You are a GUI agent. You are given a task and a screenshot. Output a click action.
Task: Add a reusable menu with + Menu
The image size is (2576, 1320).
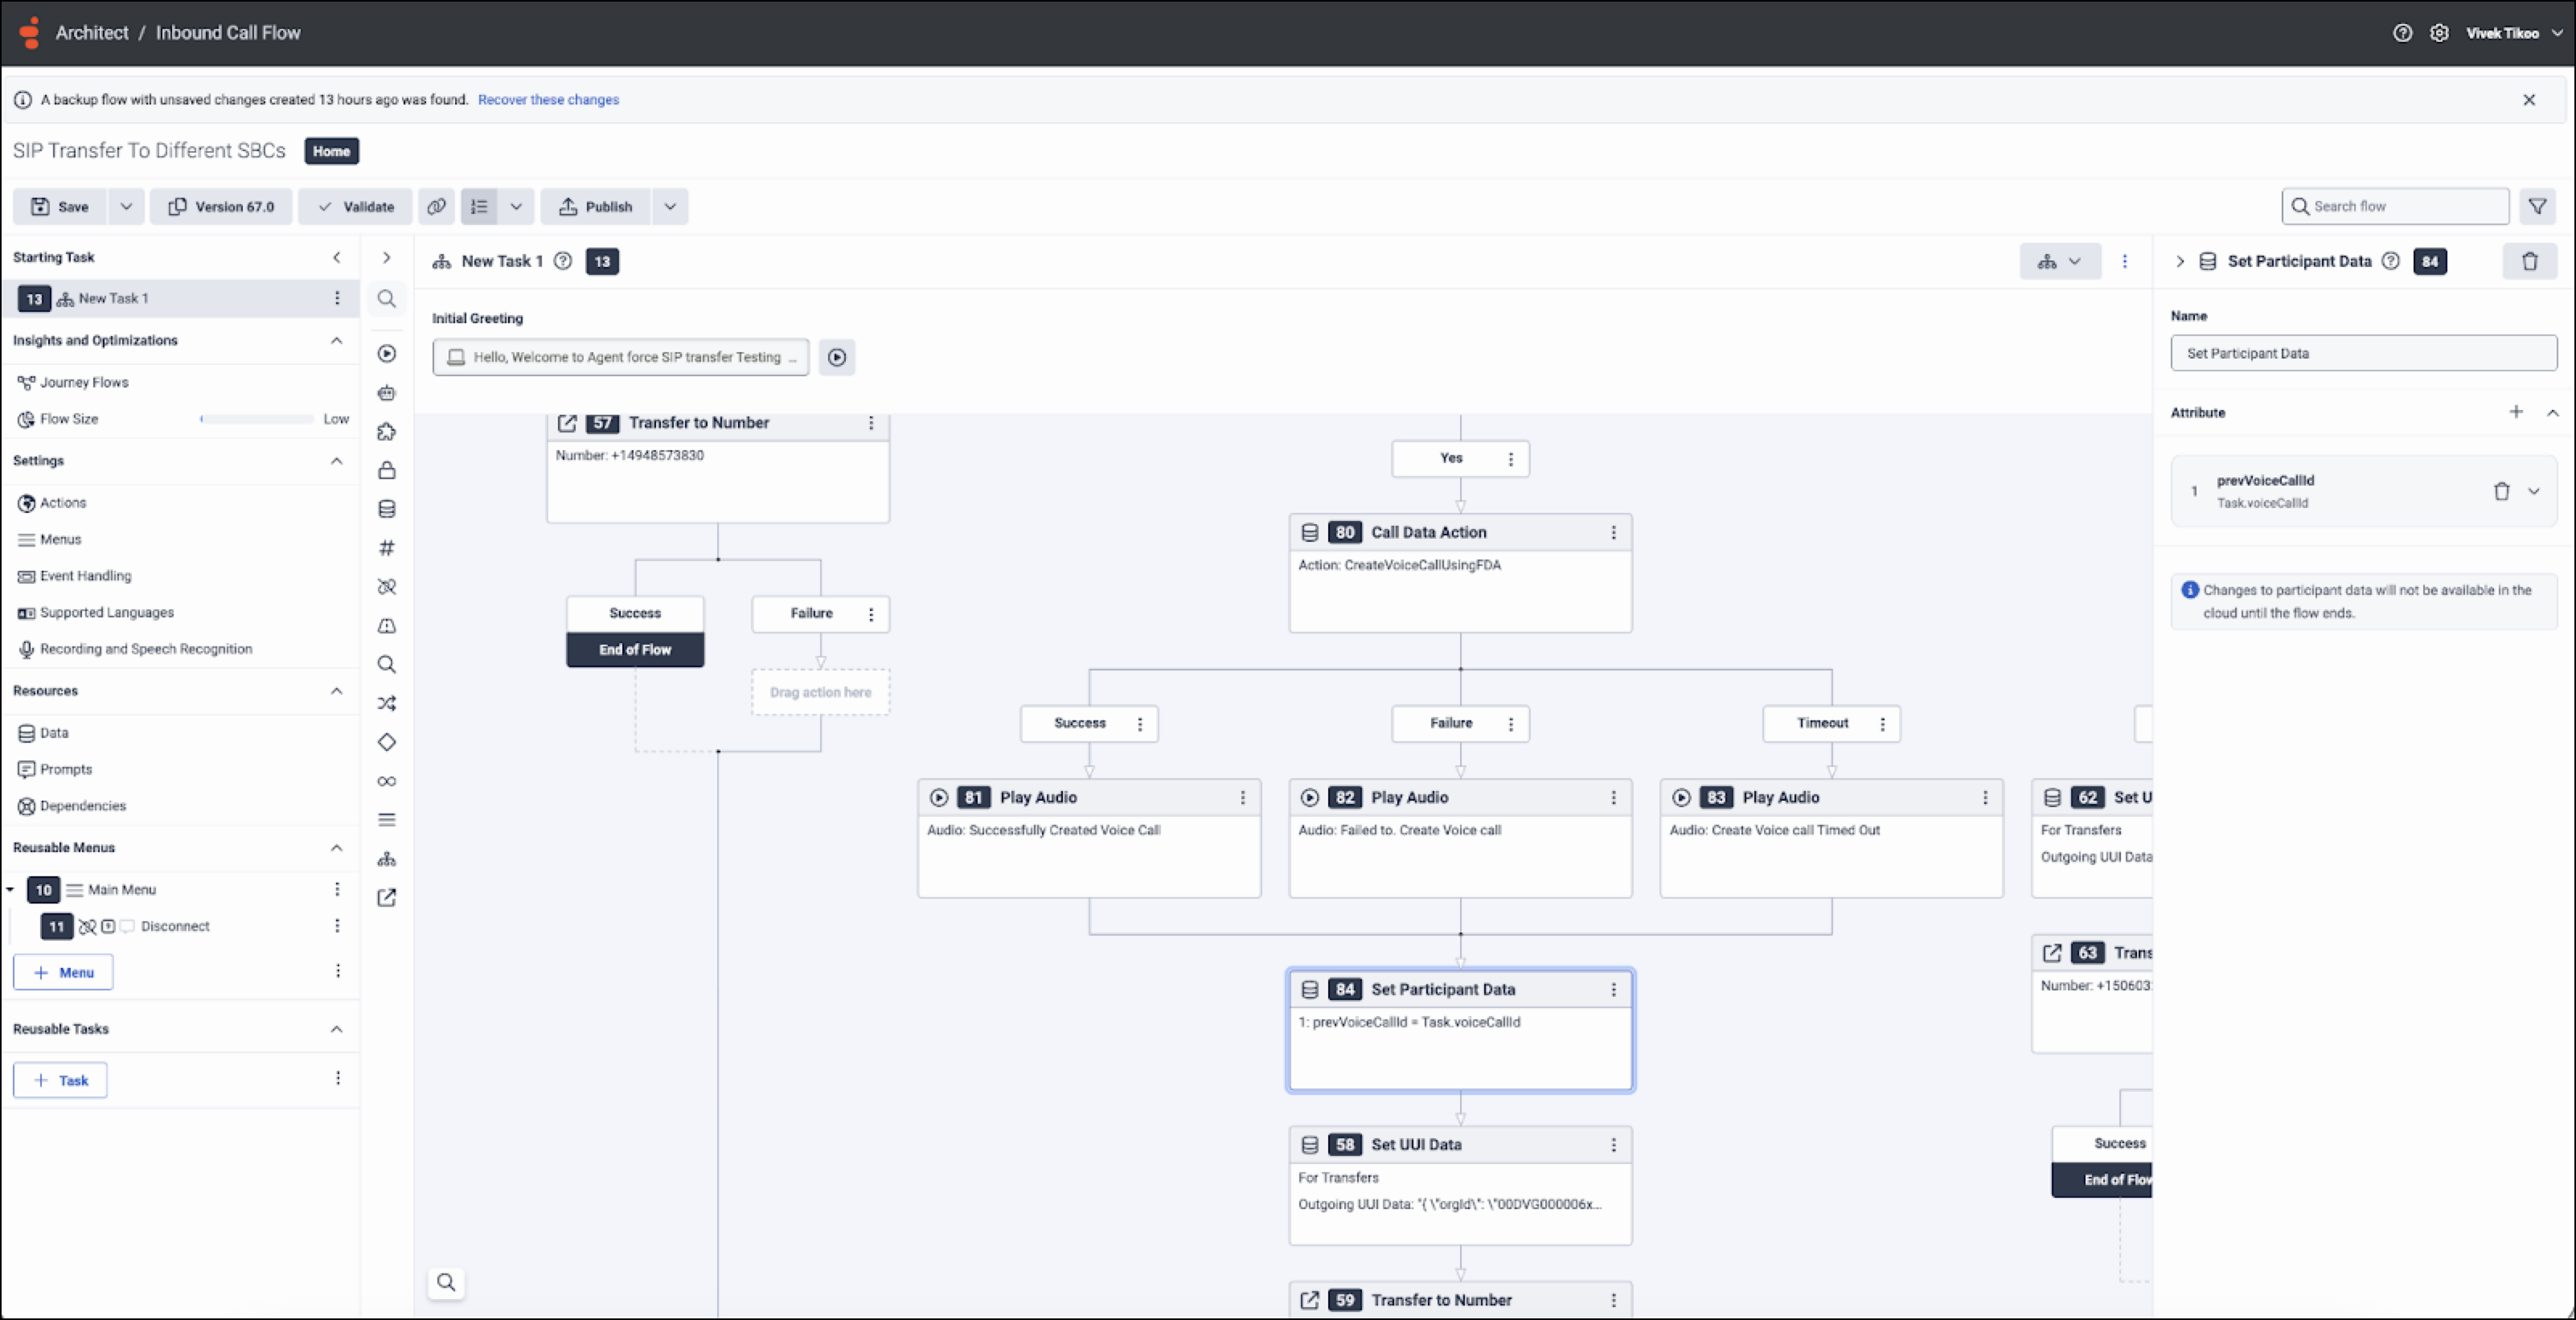[63, 972]
